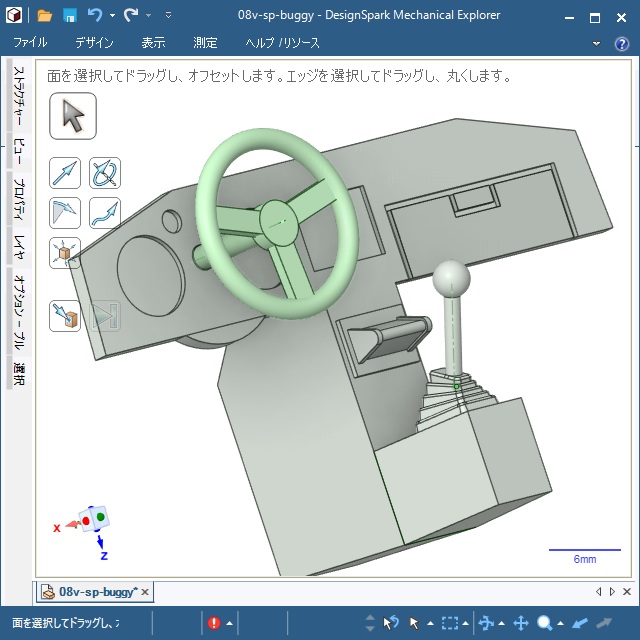Open folder icon in quick access toolbar

pyautogui.click(x=45, y=16)
